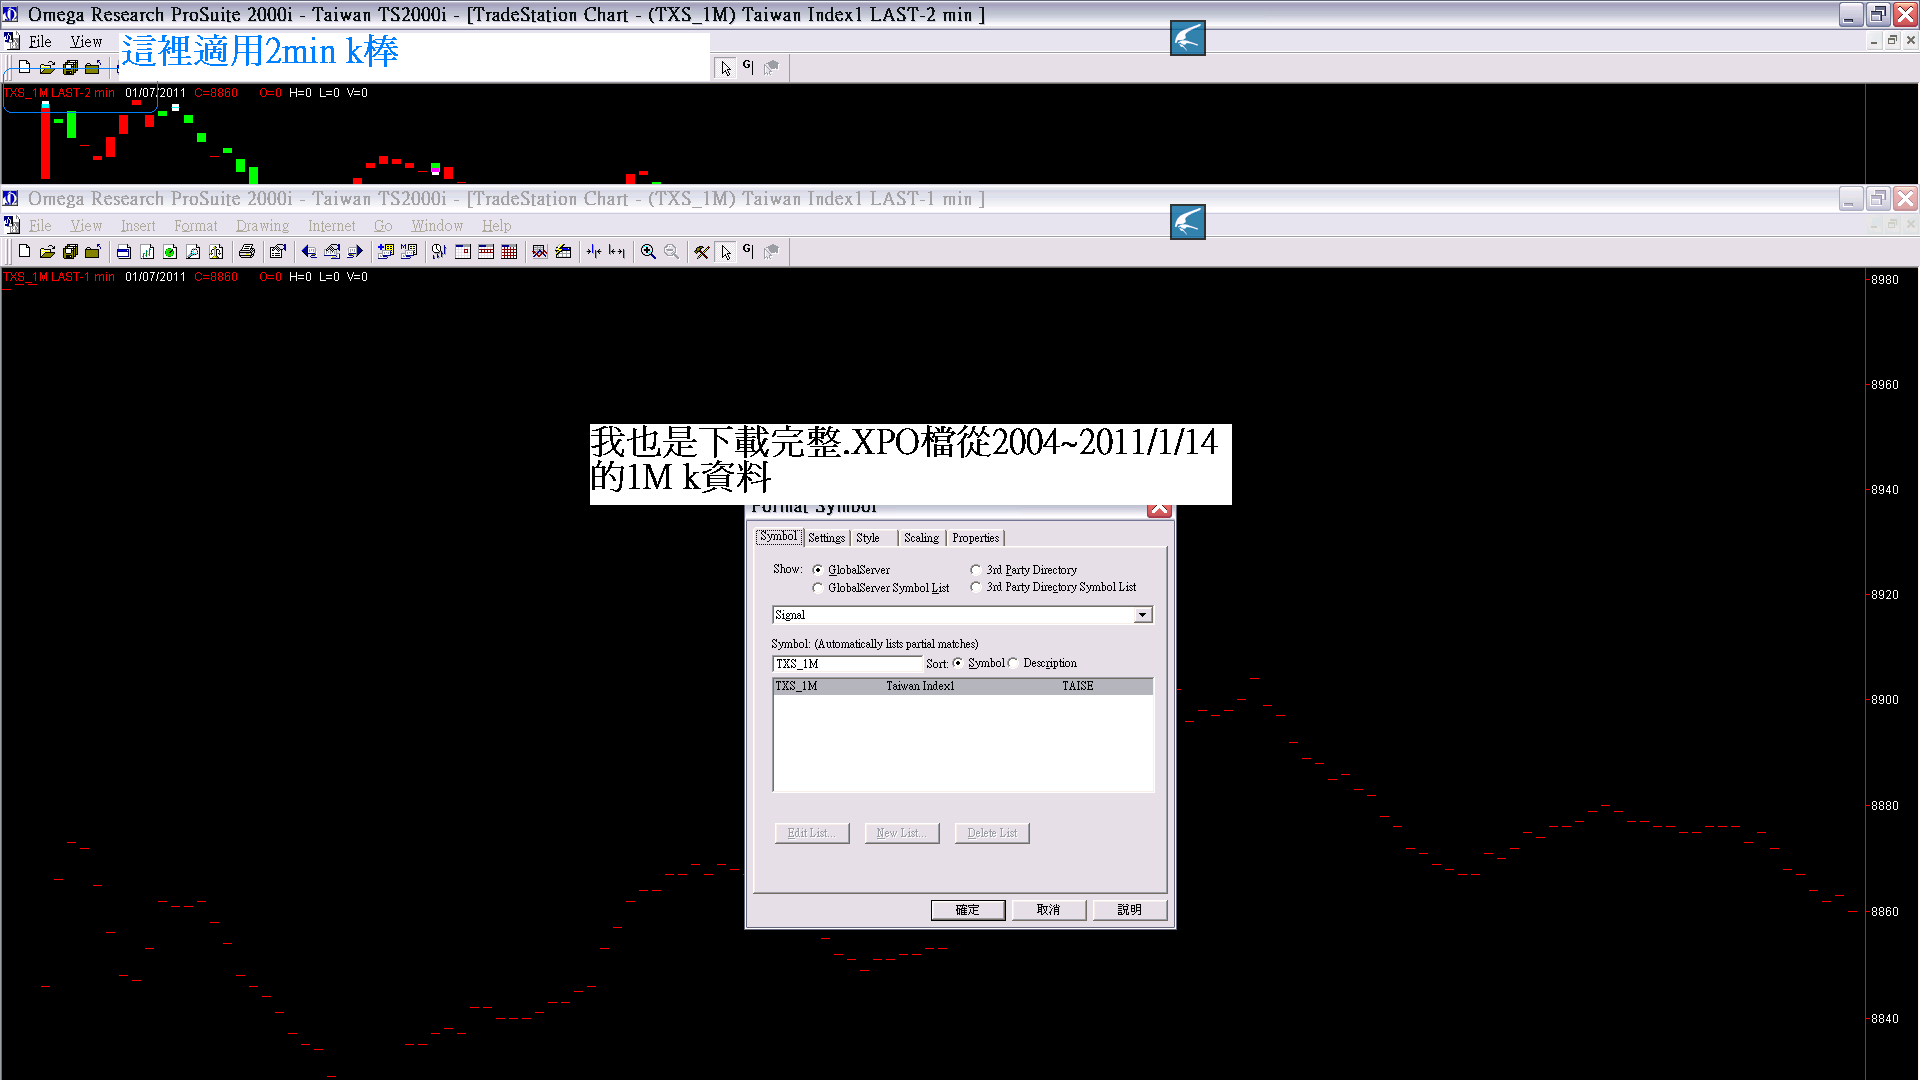
Task: Click the Zoom In magnifier icon
Action: (x=648, y=251)
